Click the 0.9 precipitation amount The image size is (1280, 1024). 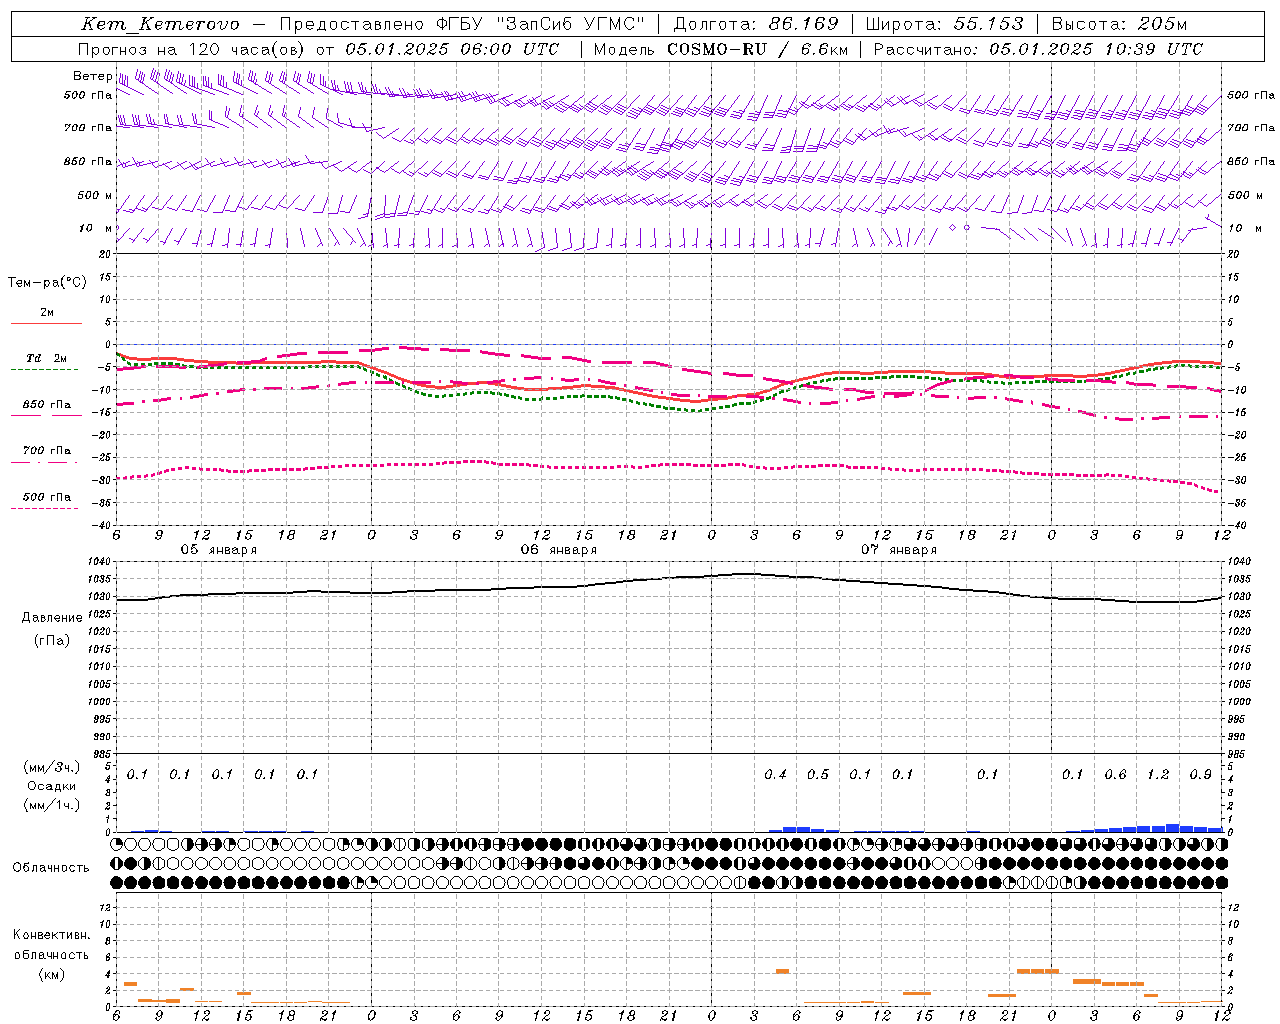click(x=1200, y=774)
